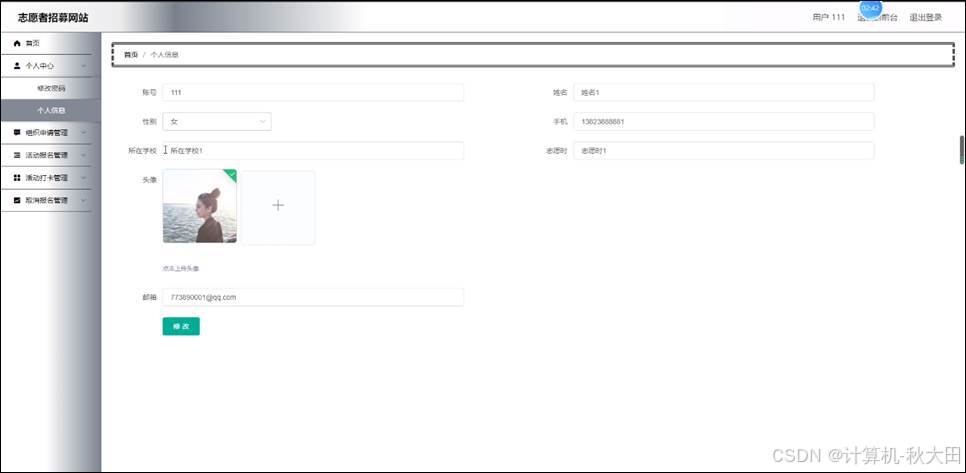Screen dimensions: 966x473
Task: Click the uploaded avatar photo thumbnail
Action: (x=200, y=206)
